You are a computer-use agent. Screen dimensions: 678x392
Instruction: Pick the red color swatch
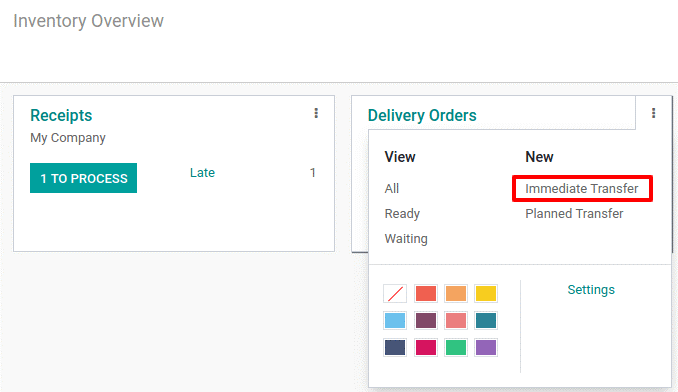coord(425,293)
